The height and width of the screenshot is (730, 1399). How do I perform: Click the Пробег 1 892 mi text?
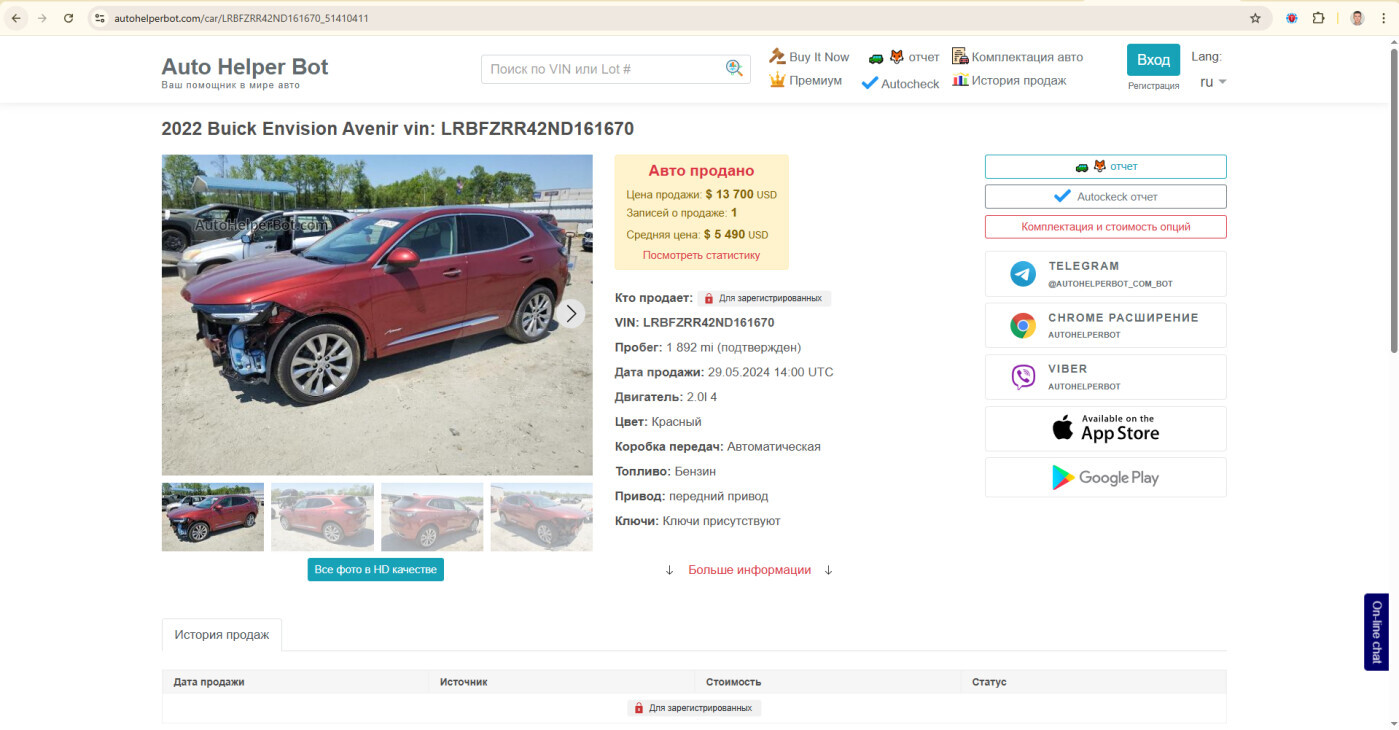coord(708,348)
